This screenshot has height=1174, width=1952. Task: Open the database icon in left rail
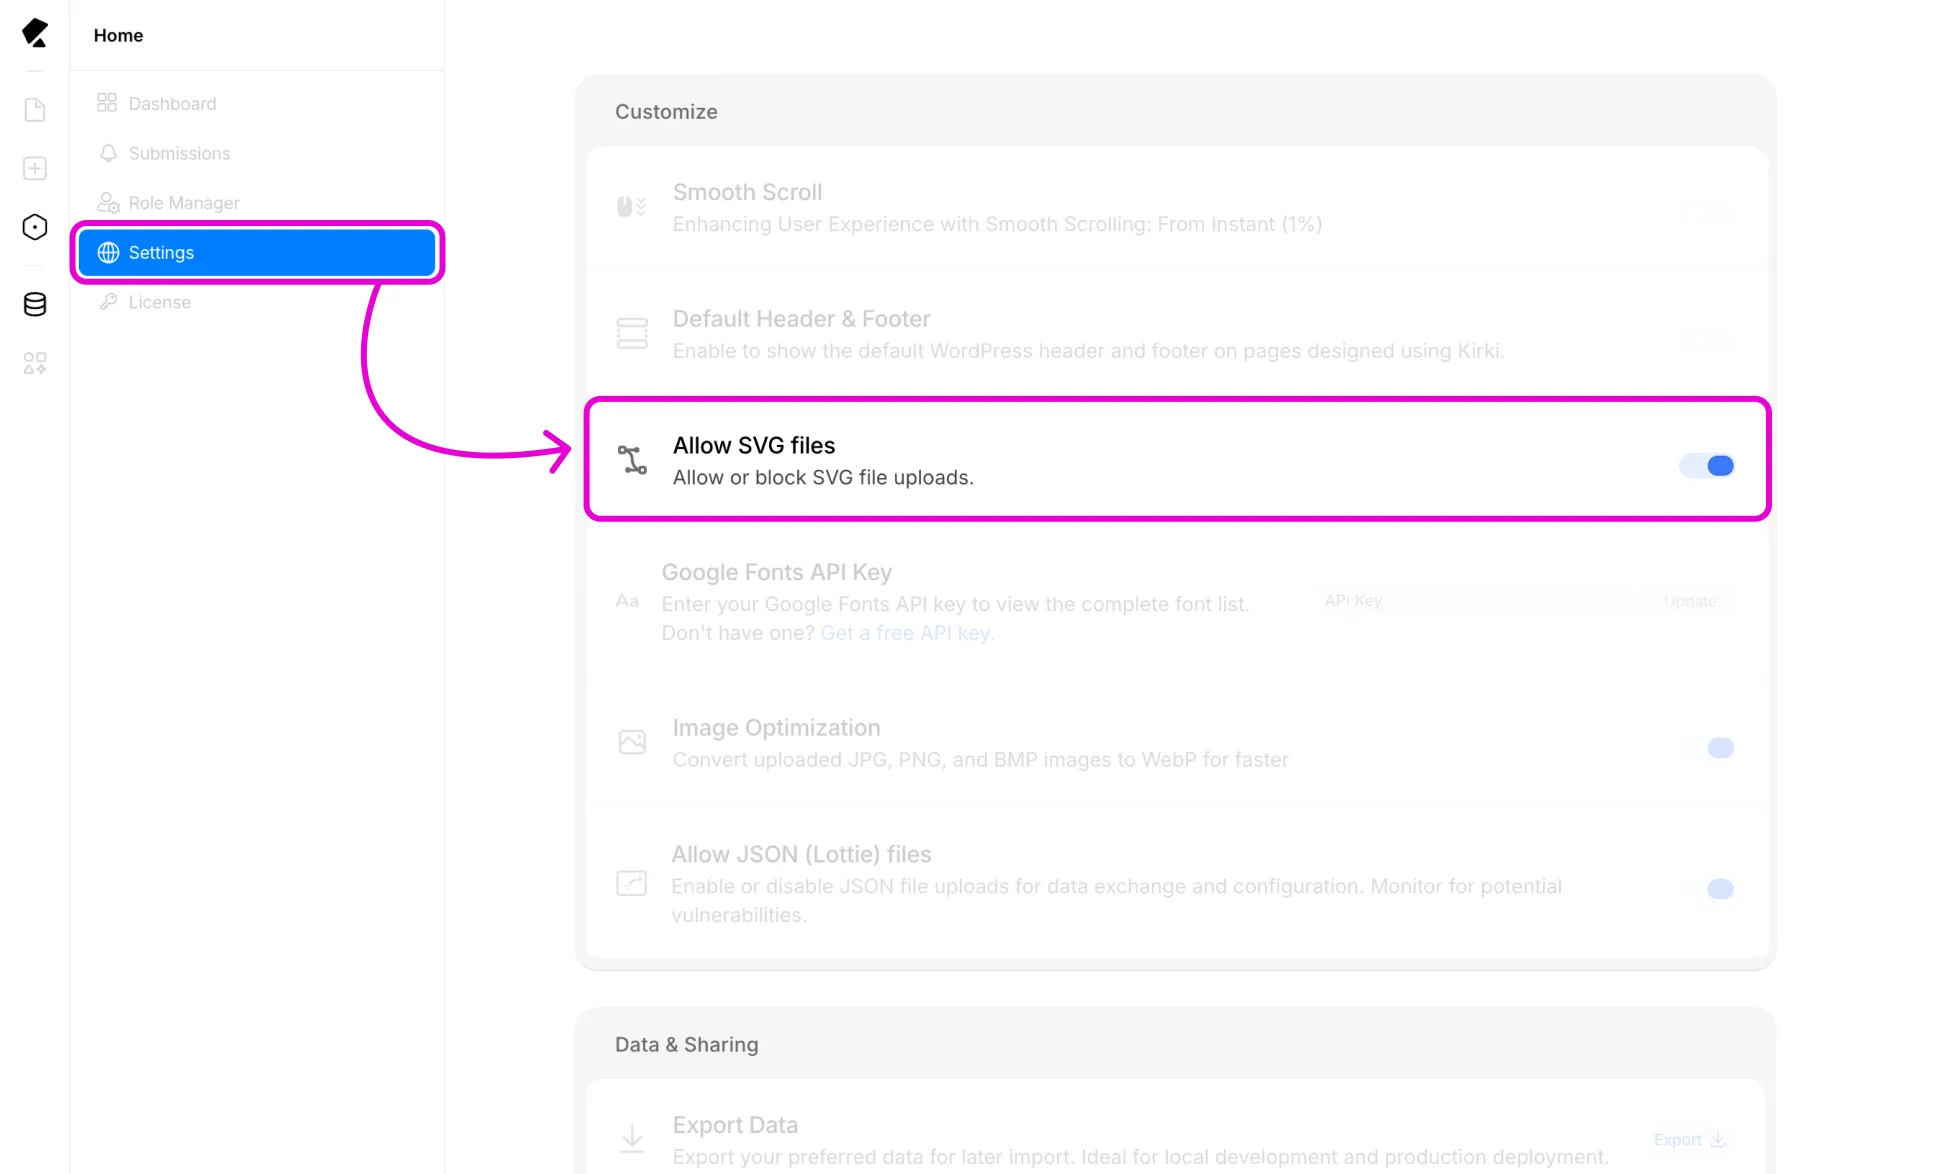coord(35,304)
